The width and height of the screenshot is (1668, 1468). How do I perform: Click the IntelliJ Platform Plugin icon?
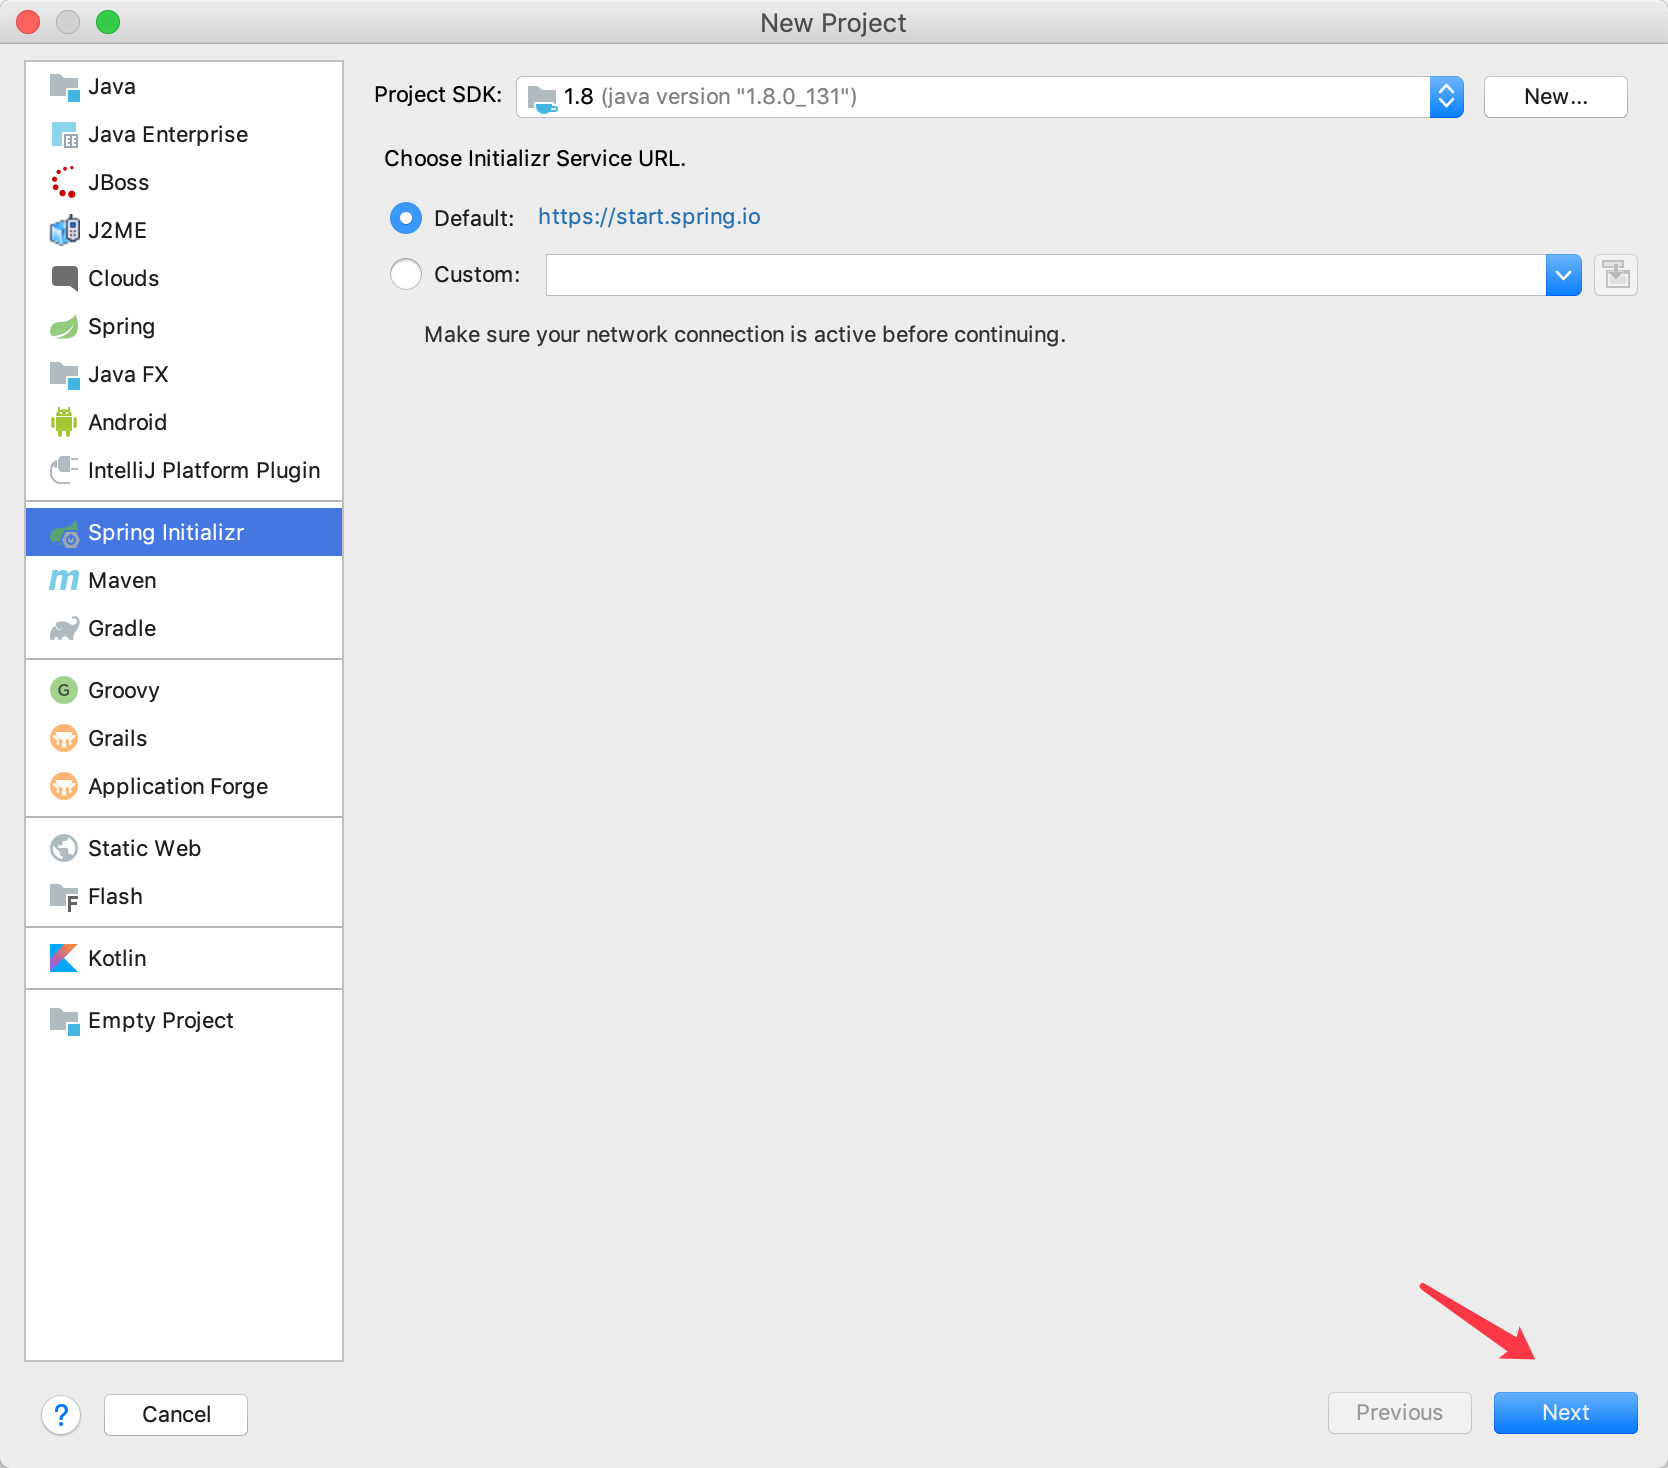click(64, 470)
